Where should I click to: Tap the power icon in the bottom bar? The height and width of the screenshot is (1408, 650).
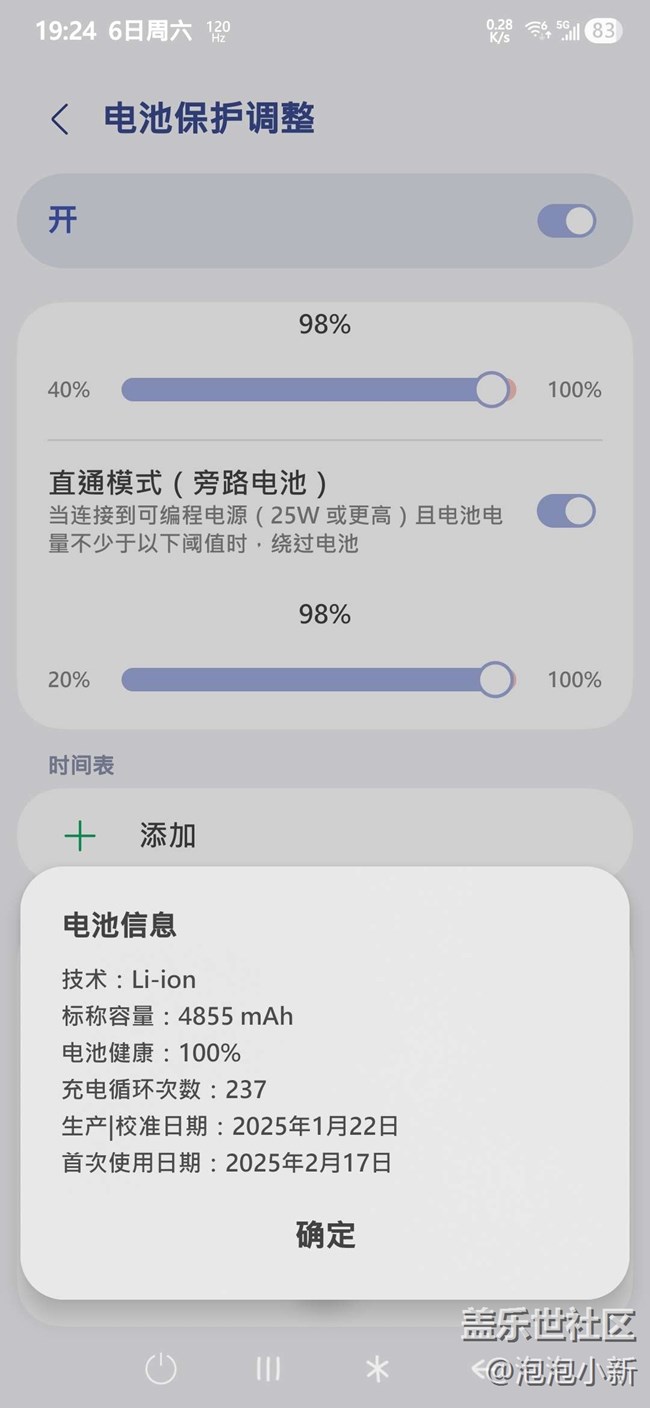(x=160, y=1369)
